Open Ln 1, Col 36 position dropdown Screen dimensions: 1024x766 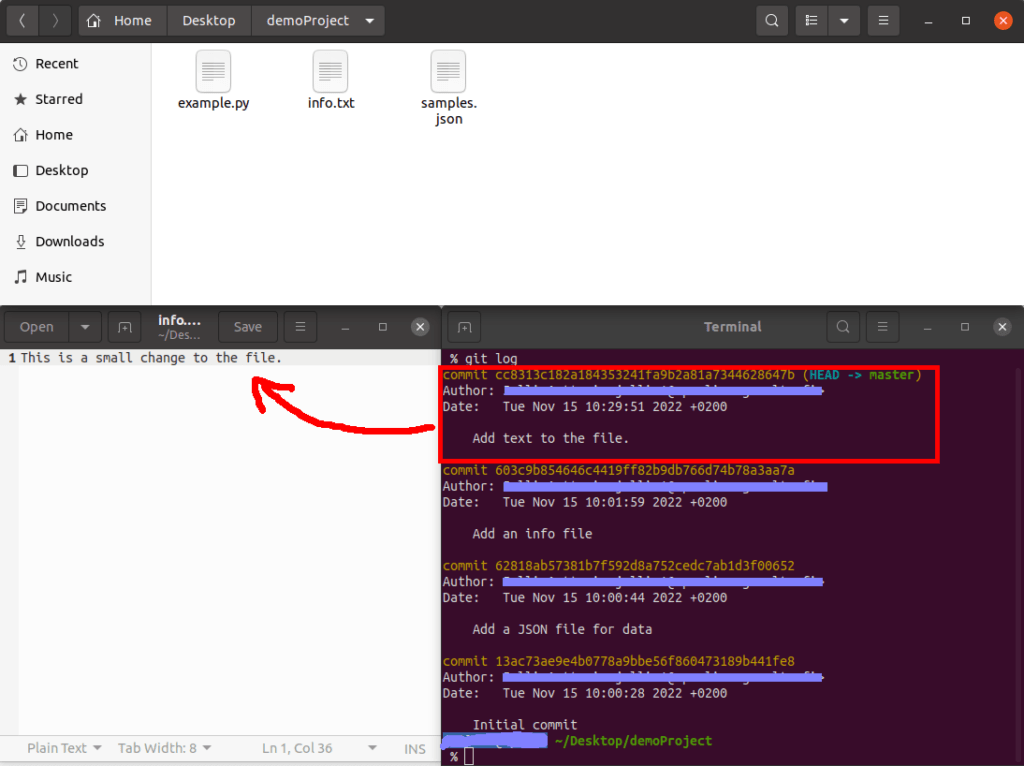(319, 748)
